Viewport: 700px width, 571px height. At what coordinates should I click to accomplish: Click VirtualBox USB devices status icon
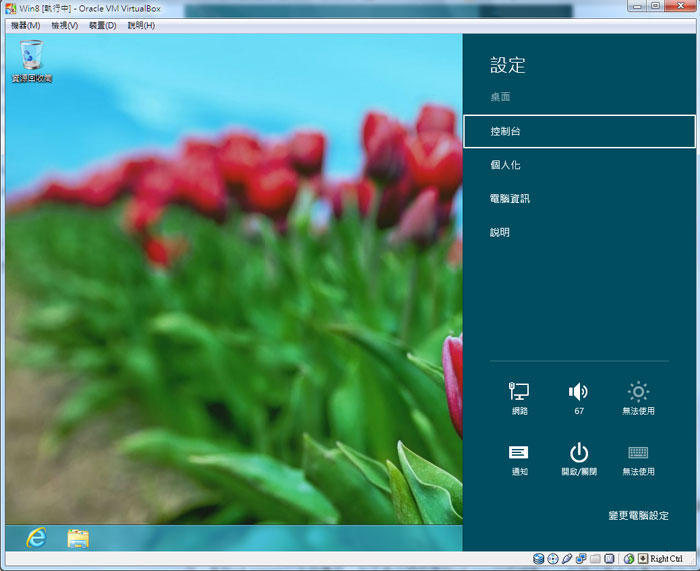[x=567, y=558]
